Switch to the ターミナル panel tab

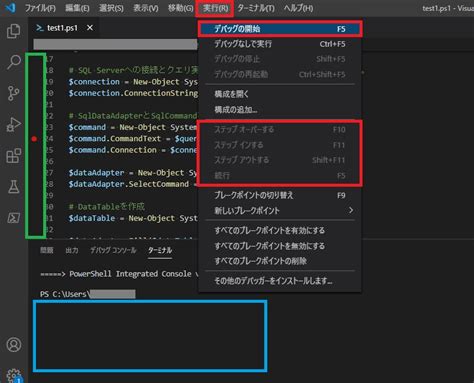(160, 250)
